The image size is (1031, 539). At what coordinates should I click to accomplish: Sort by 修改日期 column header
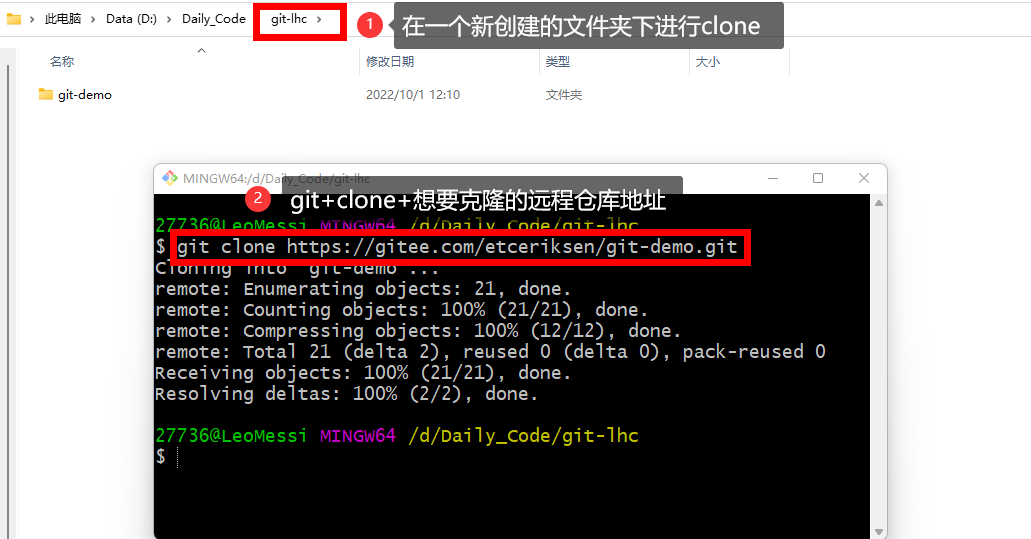point(390,62)
